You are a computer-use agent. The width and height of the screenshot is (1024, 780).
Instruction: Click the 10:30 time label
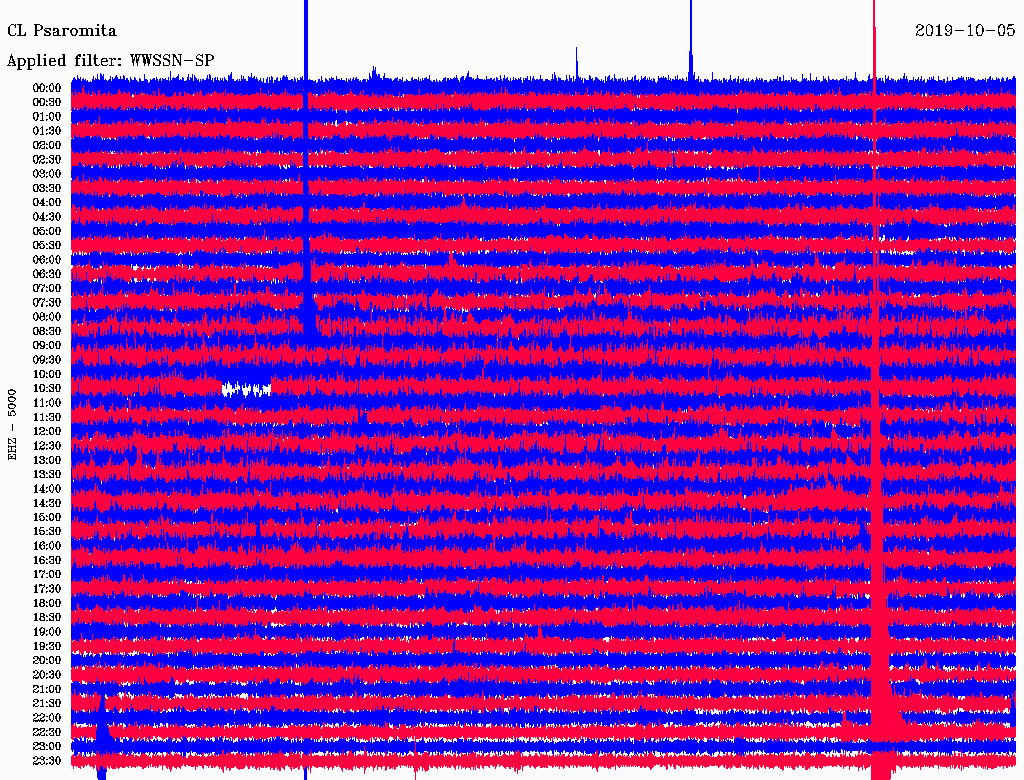47,389
